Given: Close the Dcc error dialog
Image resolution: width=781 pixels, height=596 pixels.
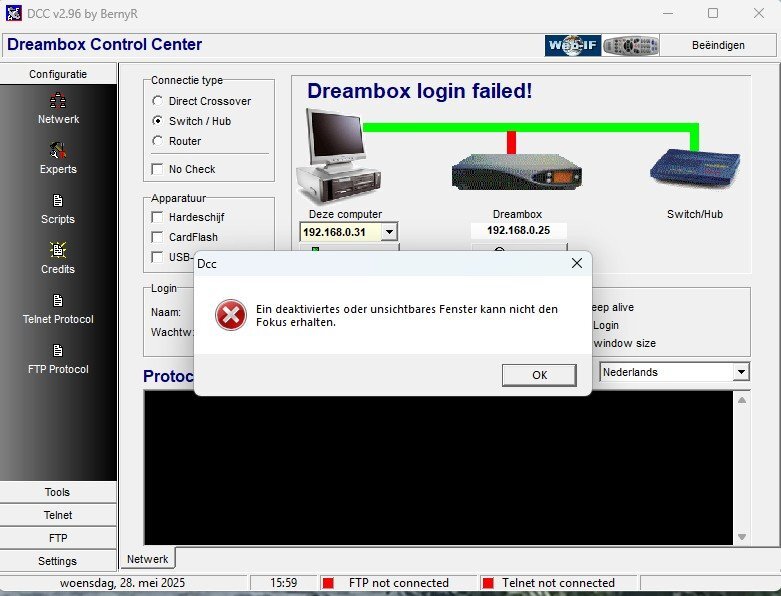Looking at the screenshot, I should click(x=577, y=263).
